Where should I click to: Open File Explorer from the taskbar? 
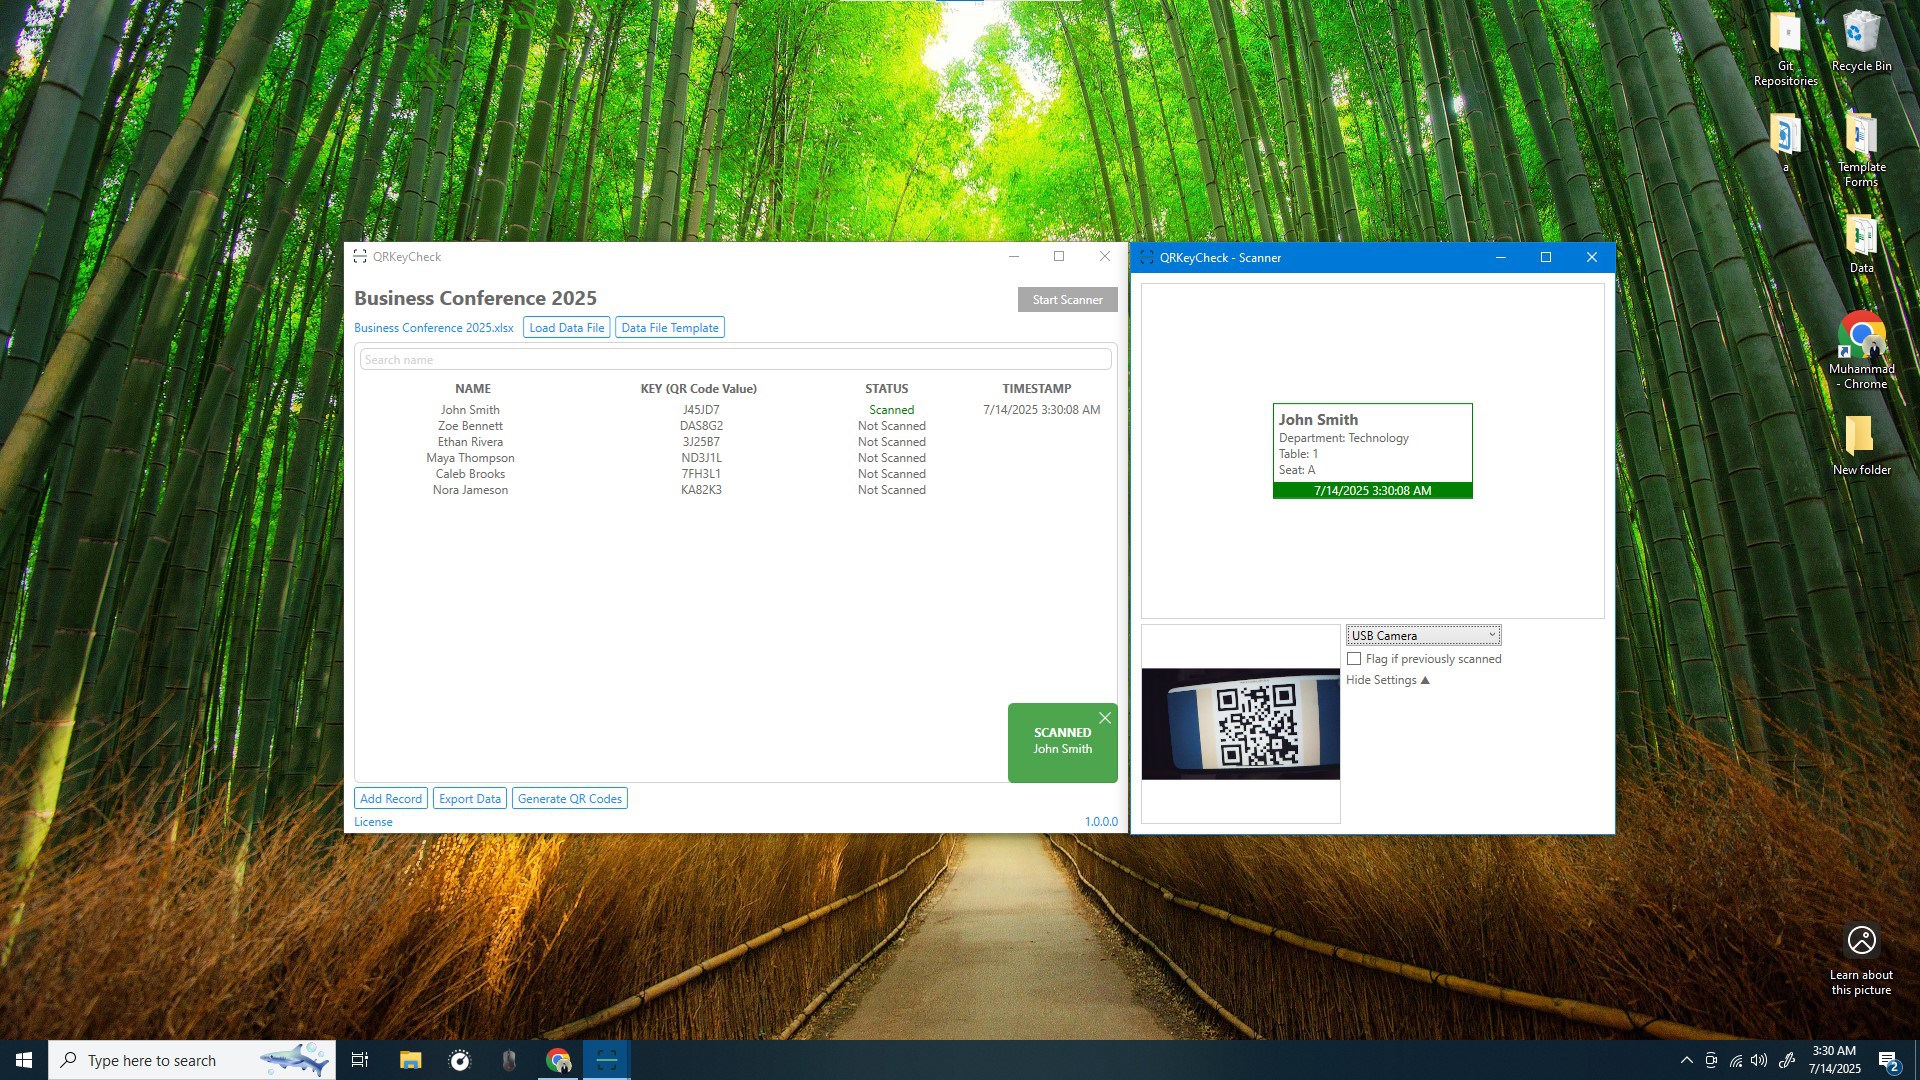click(410, 1060)
